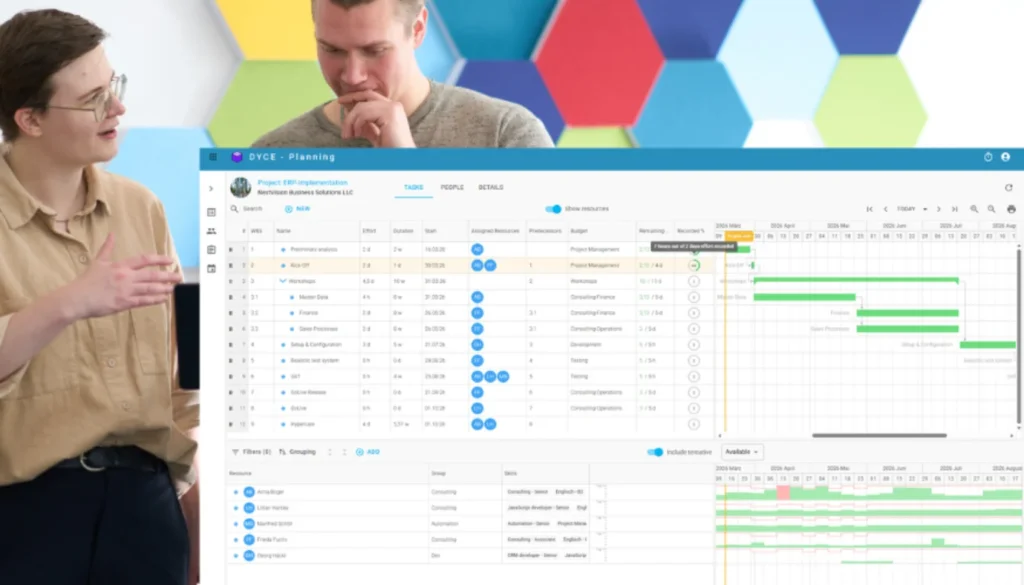
Task: Click the project avatar thumbnail
Action: coord(241,187)
